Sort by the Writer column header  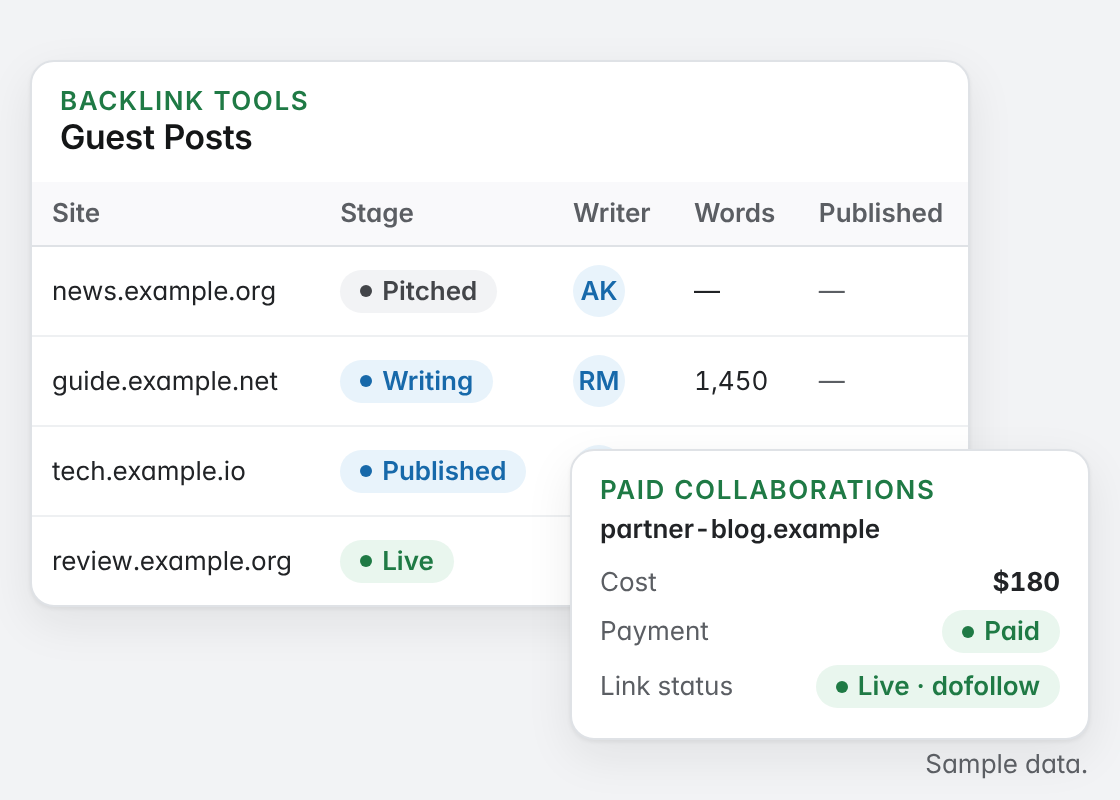611,214
